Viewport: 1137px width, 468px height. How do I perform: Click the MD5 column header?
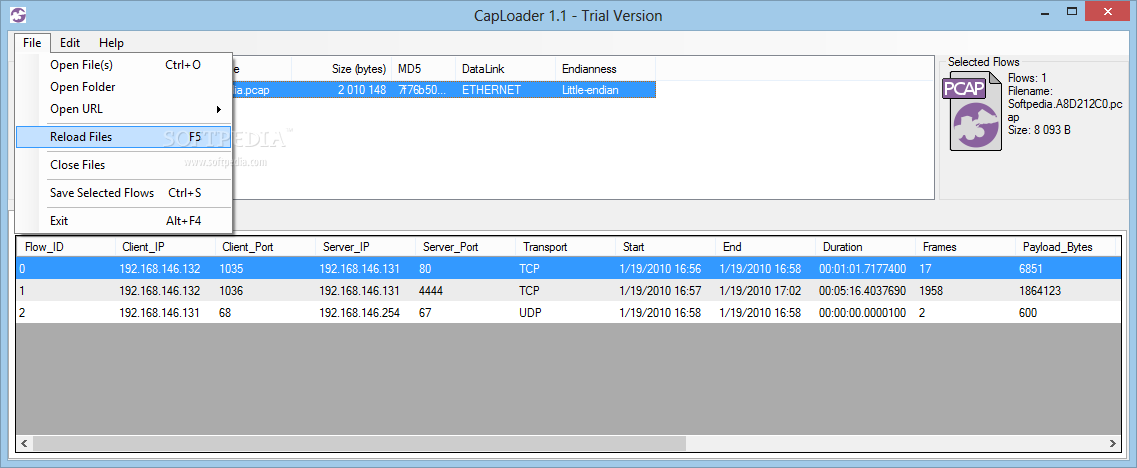coord(423,69)
